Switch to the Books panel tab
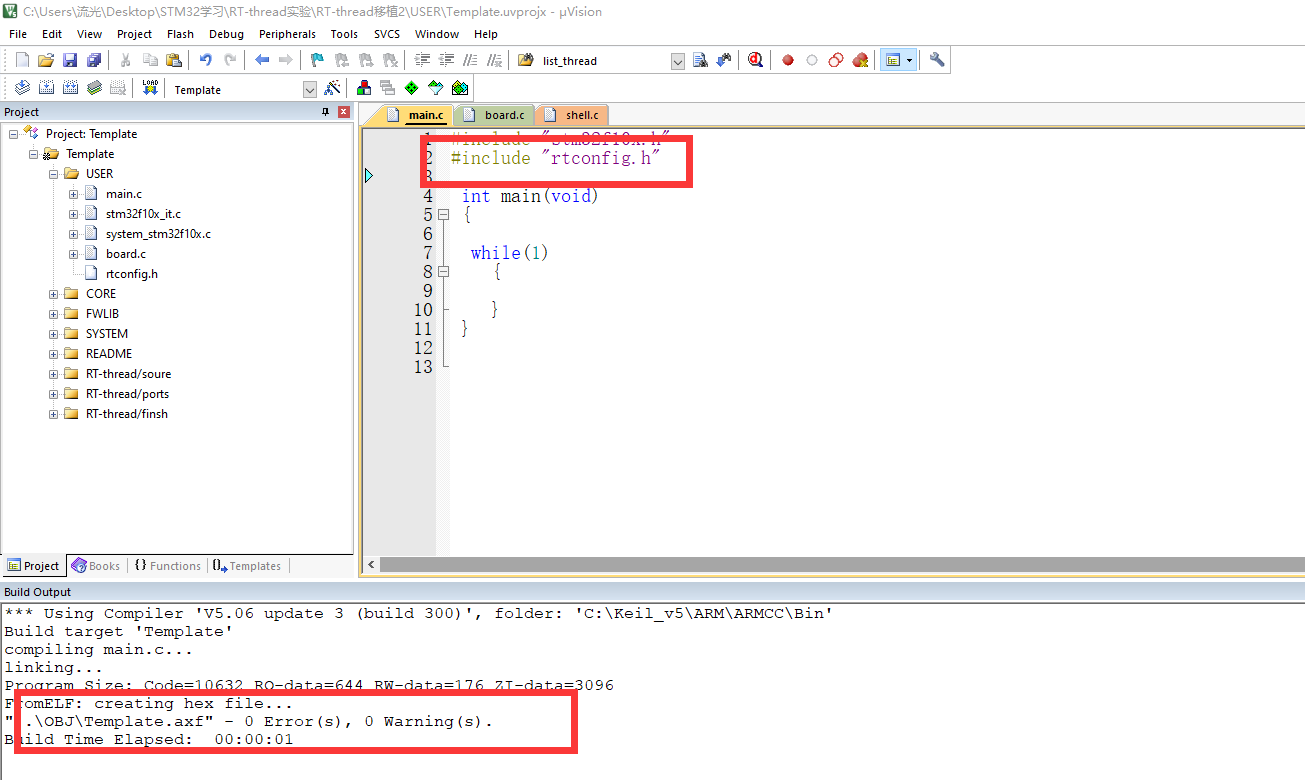Screen dimensions: 1305x780 point(96,566)
